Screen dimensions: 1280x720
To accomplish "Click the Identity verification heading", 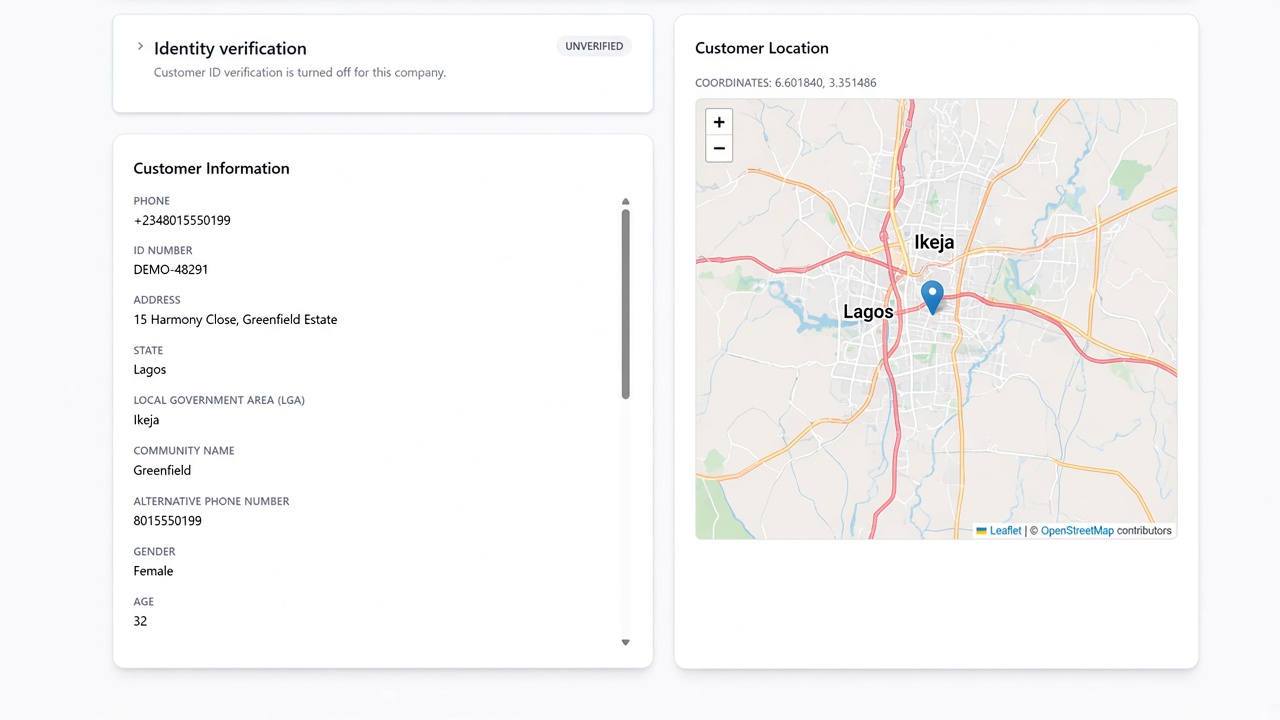I will 230,48.
